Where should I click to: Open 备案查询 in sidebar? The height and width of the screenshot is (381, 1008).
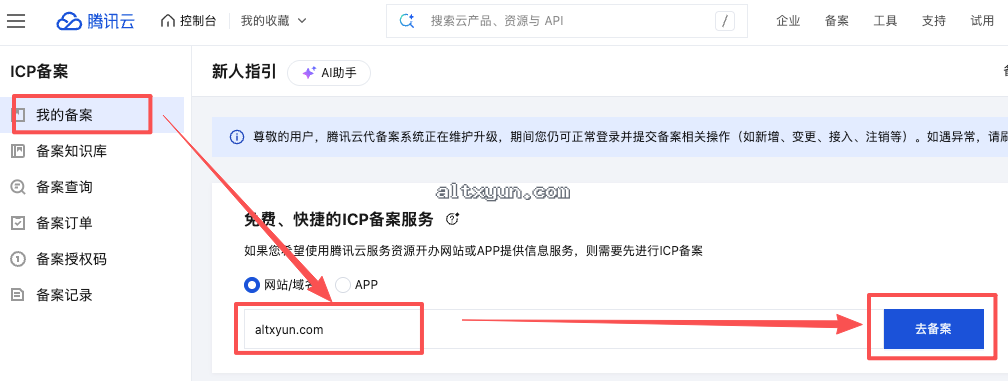pyautogui.click(x=92, y=188)
